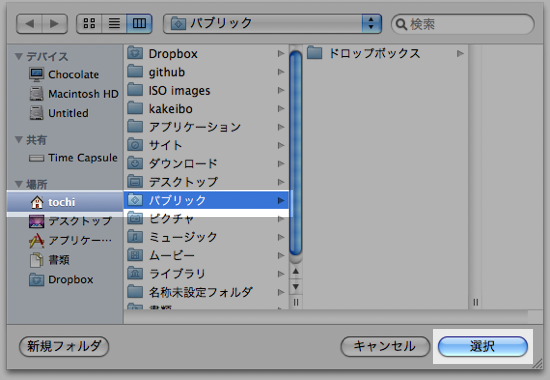550x380 pixels.
Task: Select the github folder
Action: point(206,72)
